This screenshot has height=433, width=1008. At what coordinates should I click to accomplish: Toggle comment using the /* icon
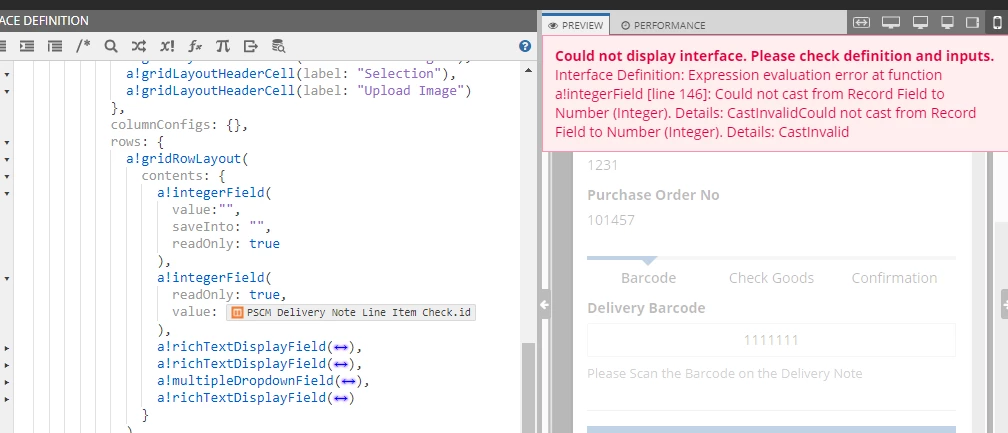(x=83, y=46)
